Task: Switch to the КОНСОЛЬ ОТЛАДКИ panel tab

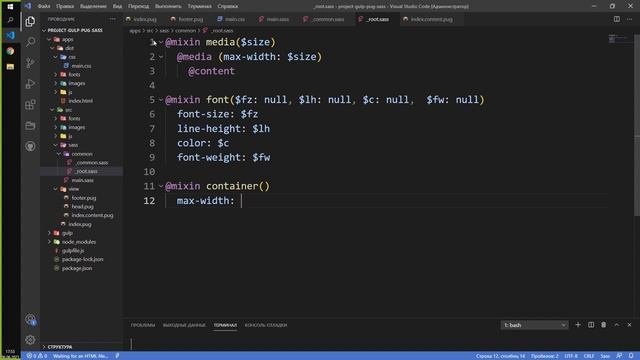Action: coord(266,325)
